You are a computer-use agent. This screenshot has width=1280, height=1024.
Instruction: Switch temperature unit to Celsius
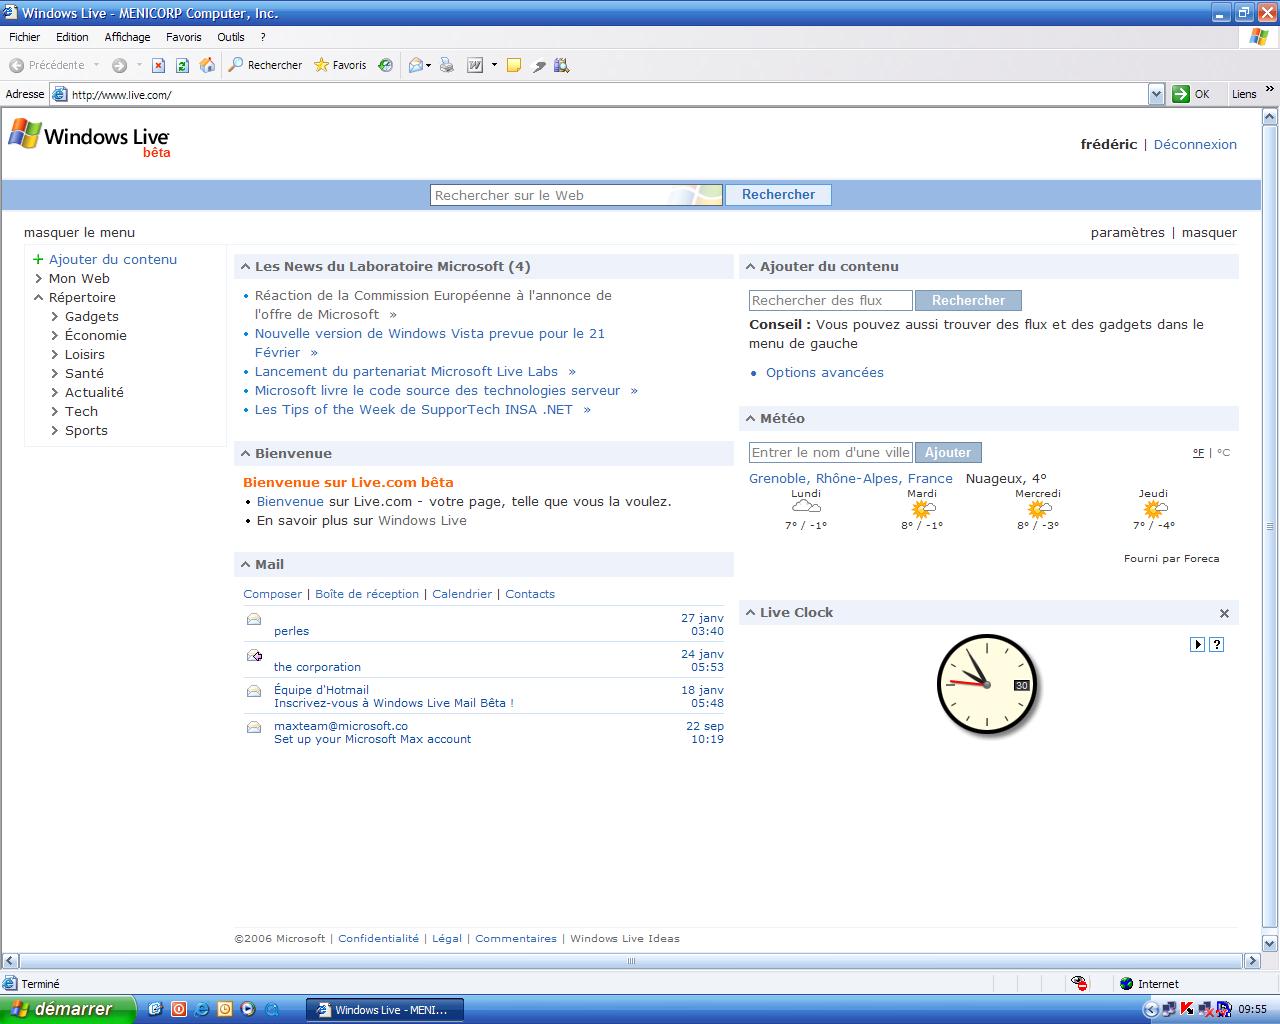[x=1223, y=453]
